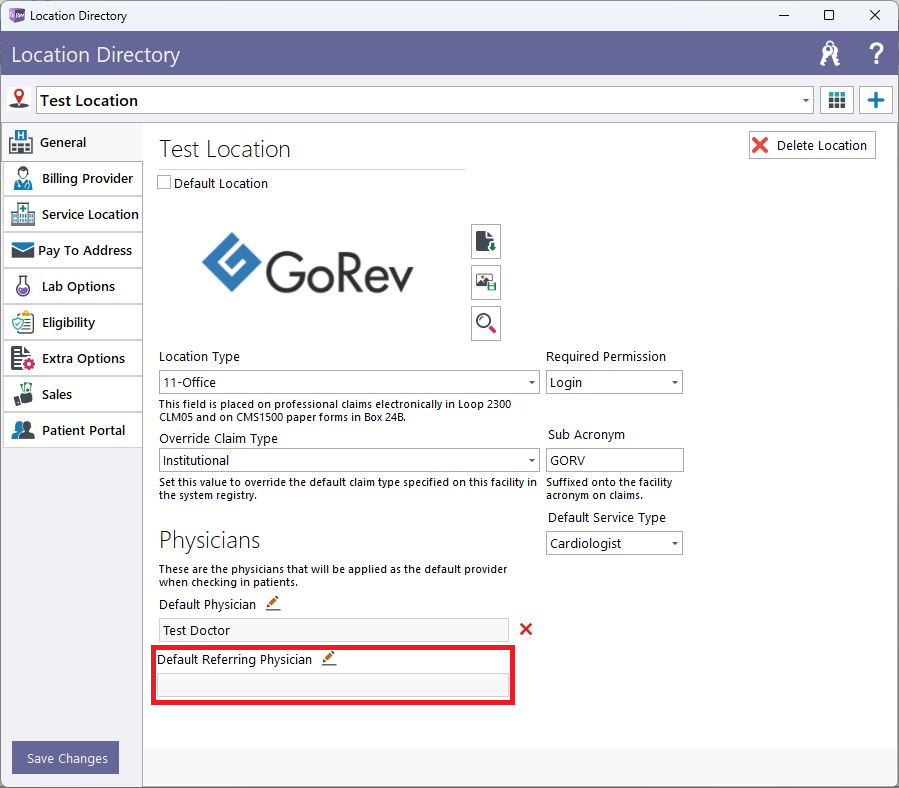Screen dimensions: 899x788
Task: Toggle the Default Location checkbox
Action: tap(164, 182)
